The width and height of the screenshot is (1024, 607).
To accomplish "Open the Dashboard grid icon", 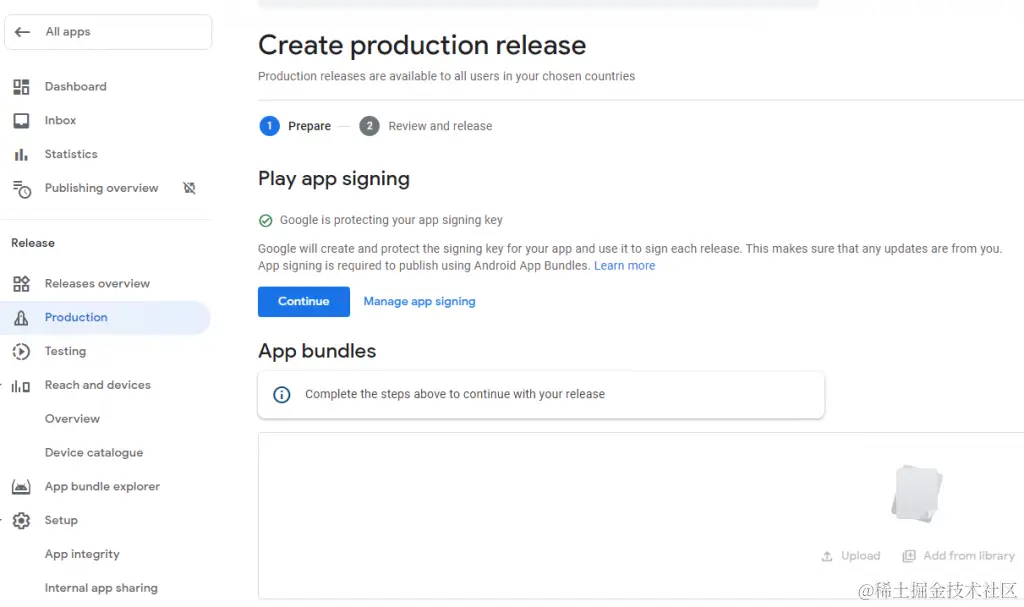I will click(x=21, y=87).
